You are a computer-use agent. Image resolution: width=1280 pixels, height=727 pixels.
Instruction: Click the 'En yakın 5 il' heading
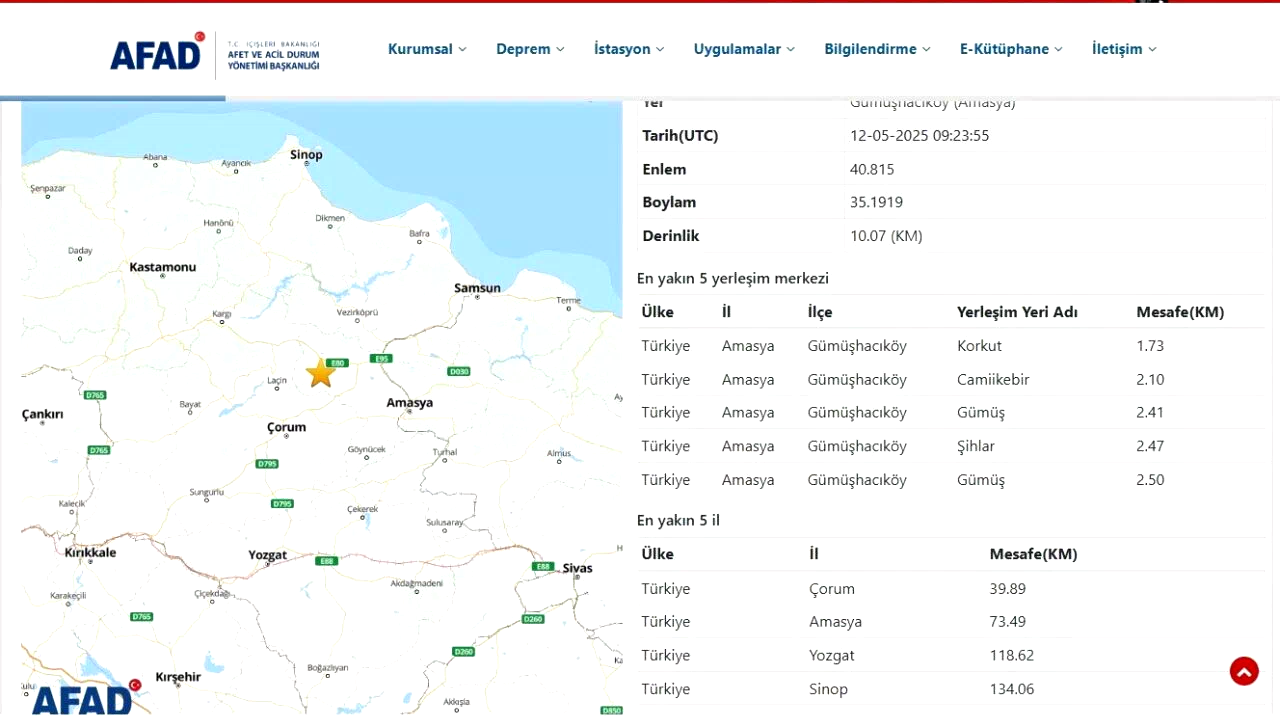678,520
